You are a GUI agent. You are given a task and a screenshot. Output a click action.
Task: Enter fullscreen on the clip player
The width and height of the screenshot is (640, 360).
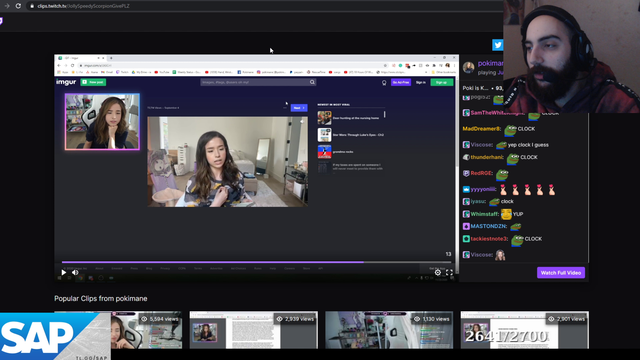[449, 272]
